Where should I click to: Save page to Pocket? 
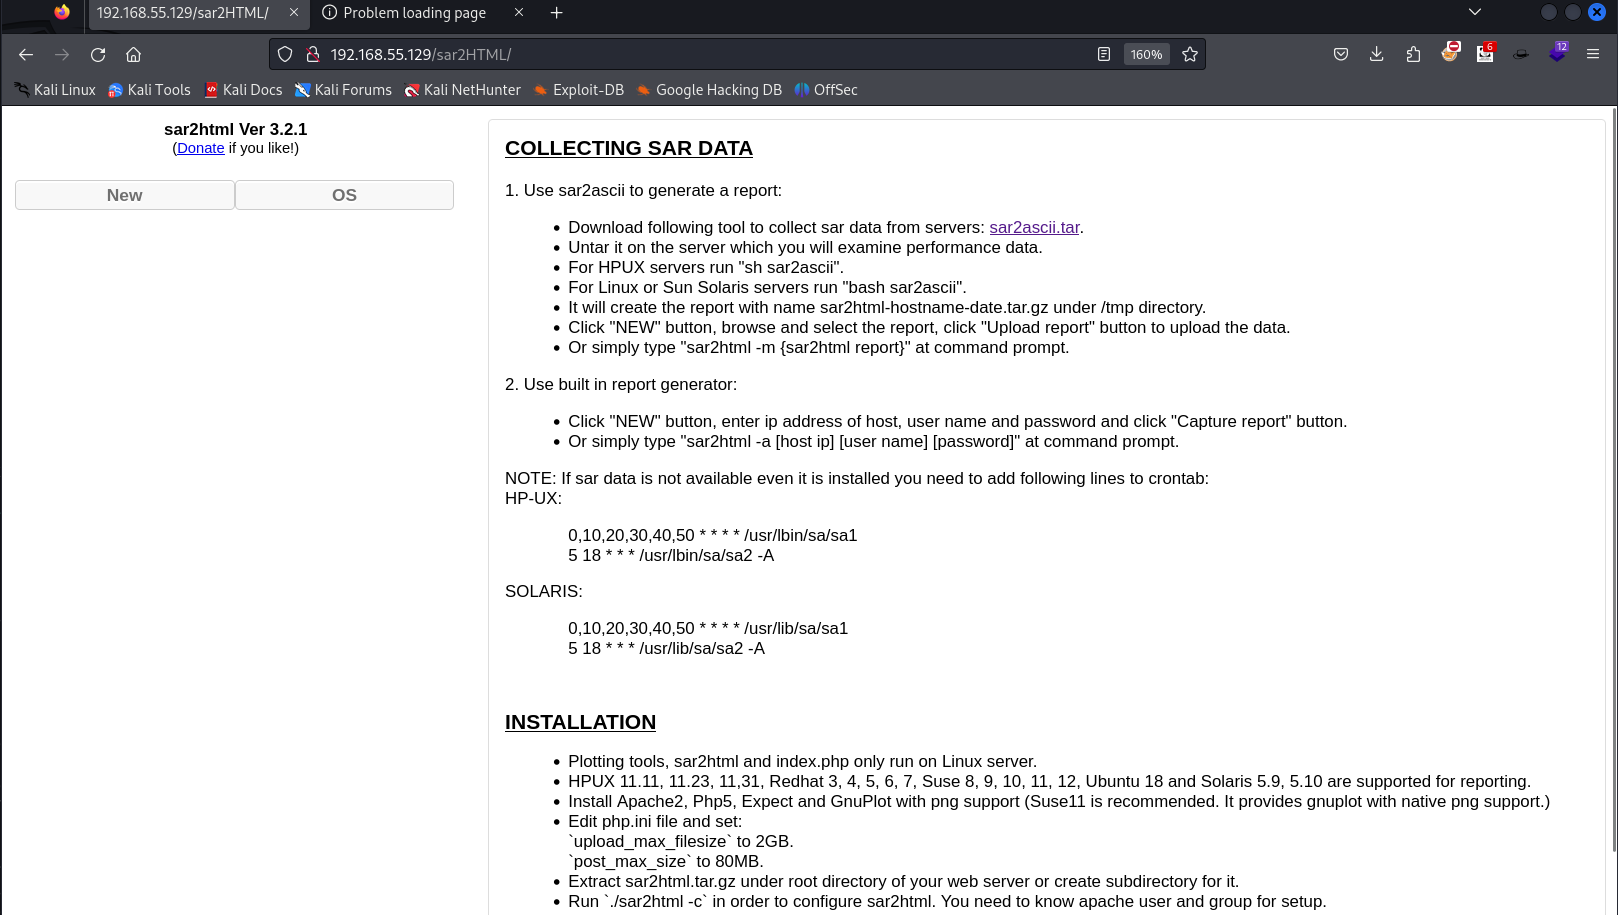pyautogui.click(x=1341, y=54)
